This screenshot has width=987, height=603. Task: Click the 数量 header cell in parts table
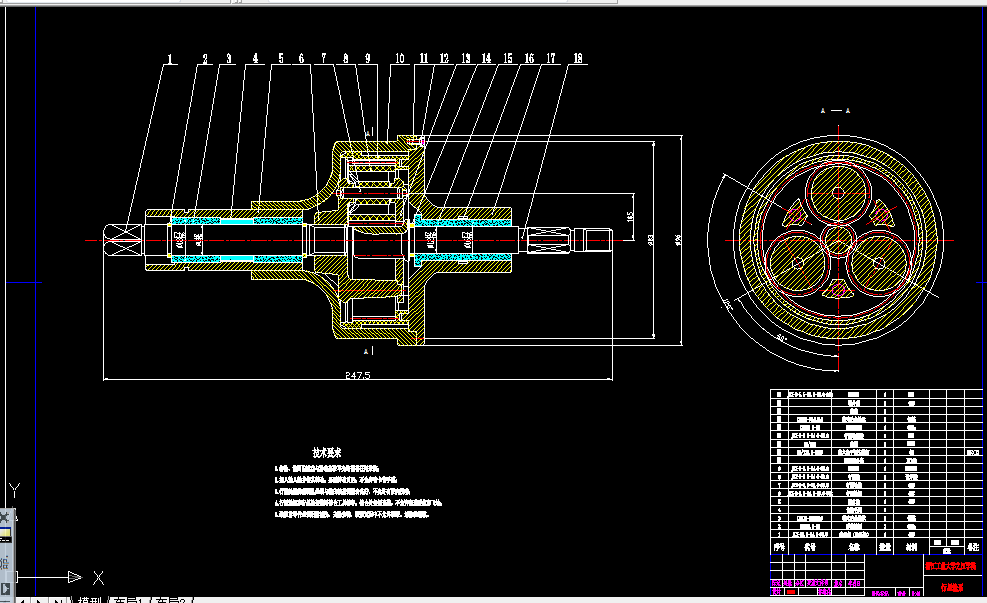885,547
